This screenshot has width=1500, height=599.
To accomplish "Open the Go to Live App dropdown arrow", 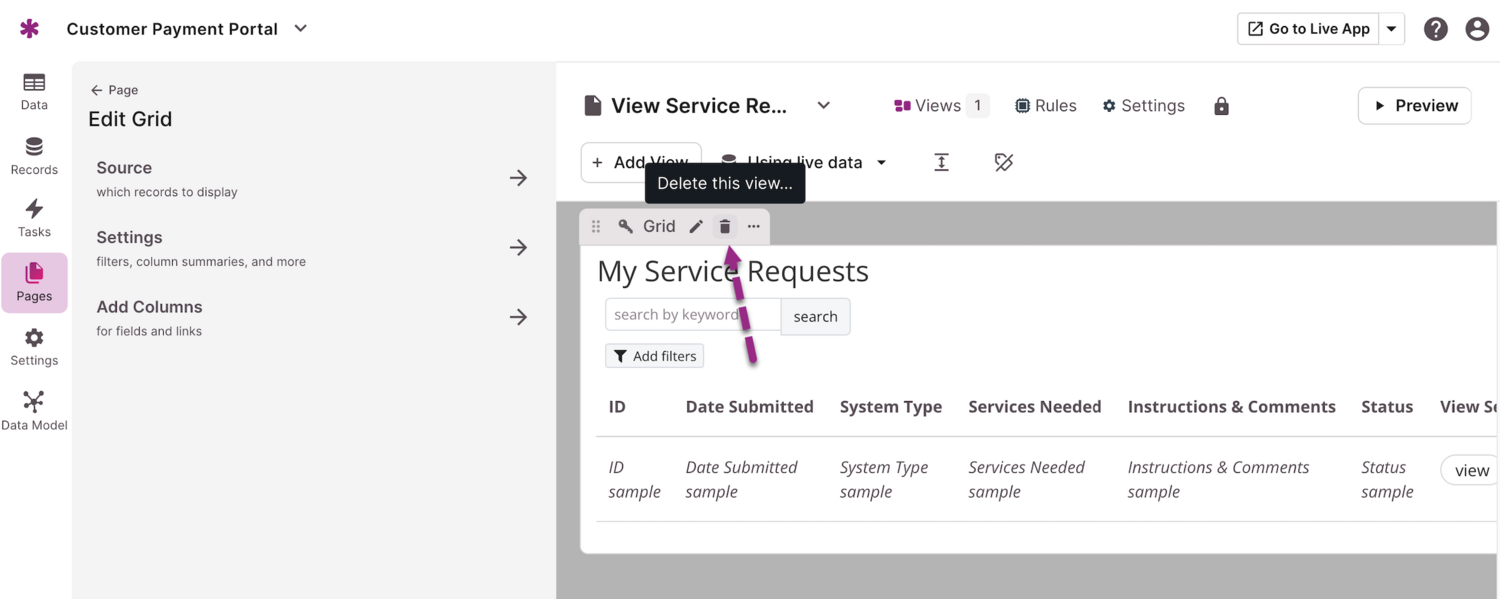I will tap(1391, 29).
